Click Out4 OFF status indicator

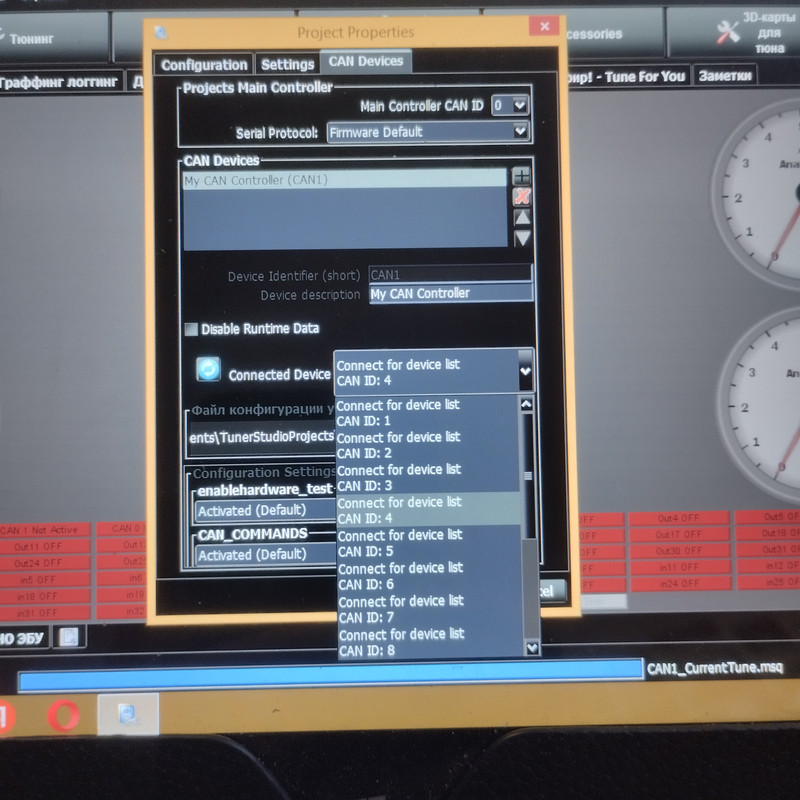678,518
